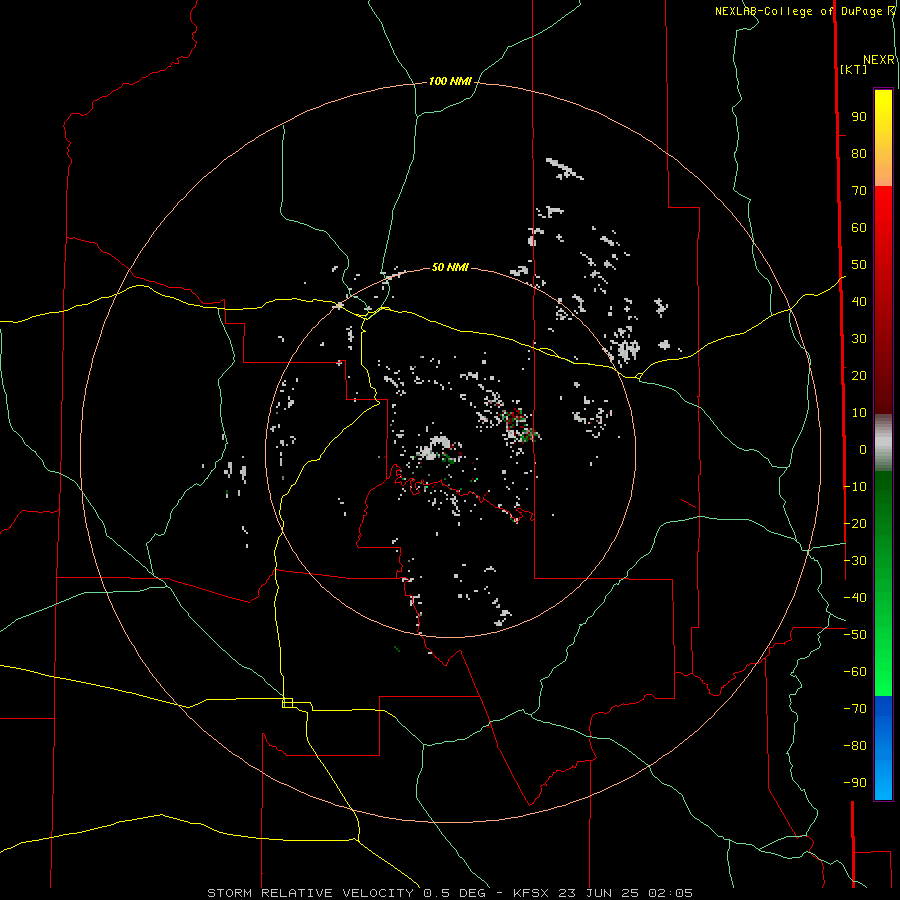
Task: Click the "80" scale value
Action: pyautogui.click(x=859, y=154)
